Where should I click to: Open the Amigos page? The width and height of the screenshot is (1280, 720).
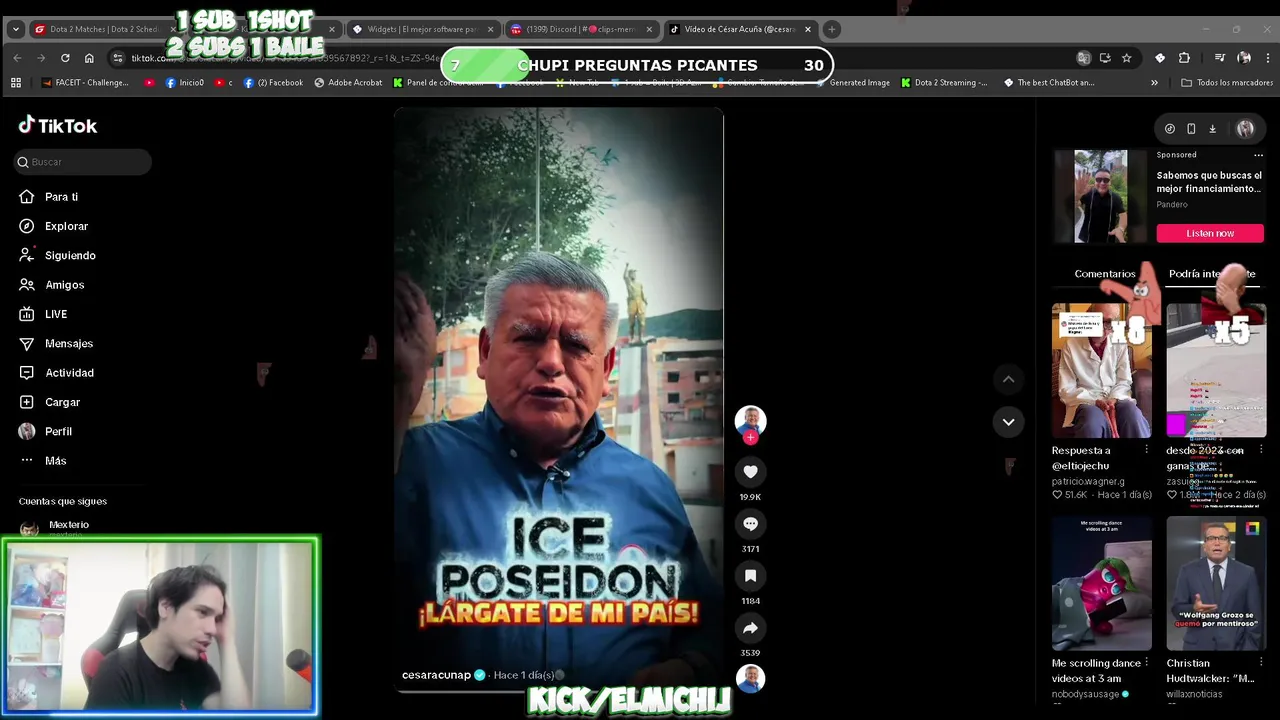(x=51, y=285)
